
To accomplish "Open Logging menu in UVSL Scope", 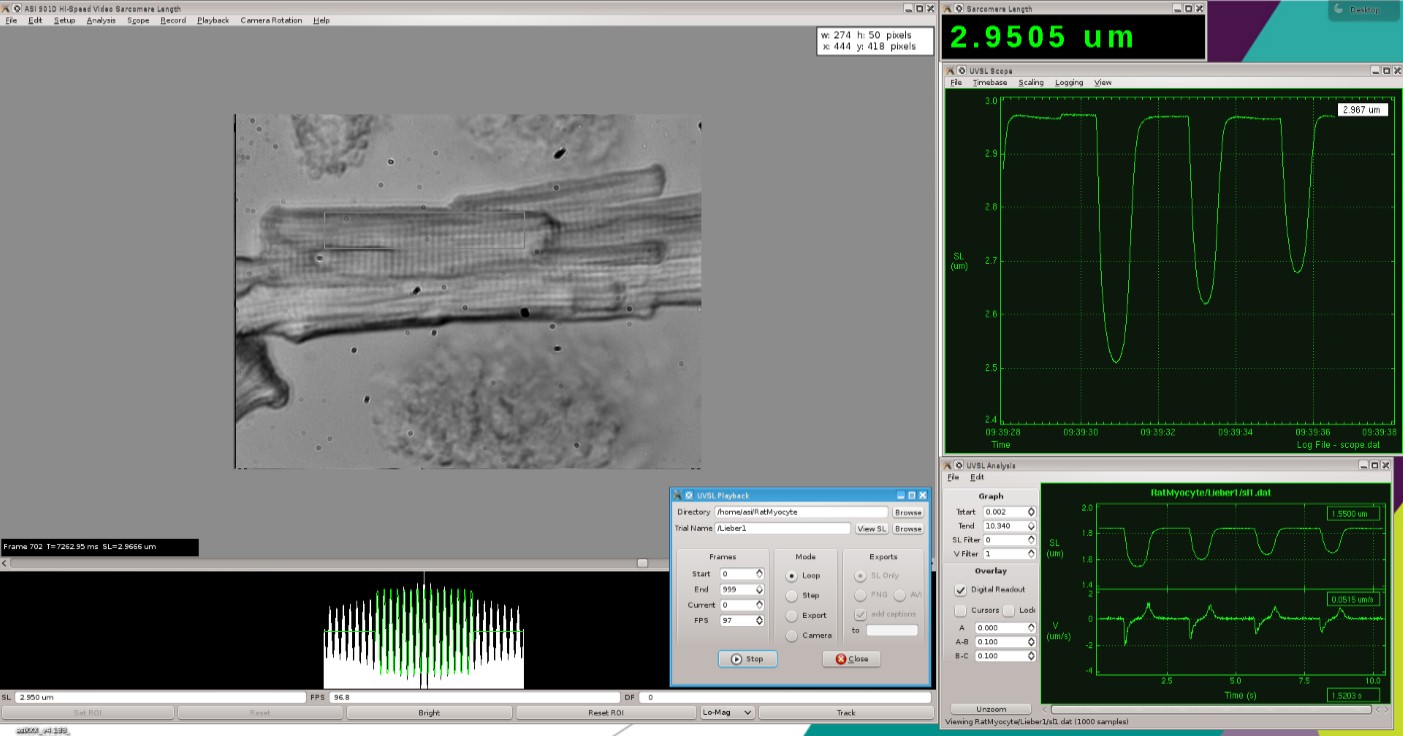I will 1069,82.
